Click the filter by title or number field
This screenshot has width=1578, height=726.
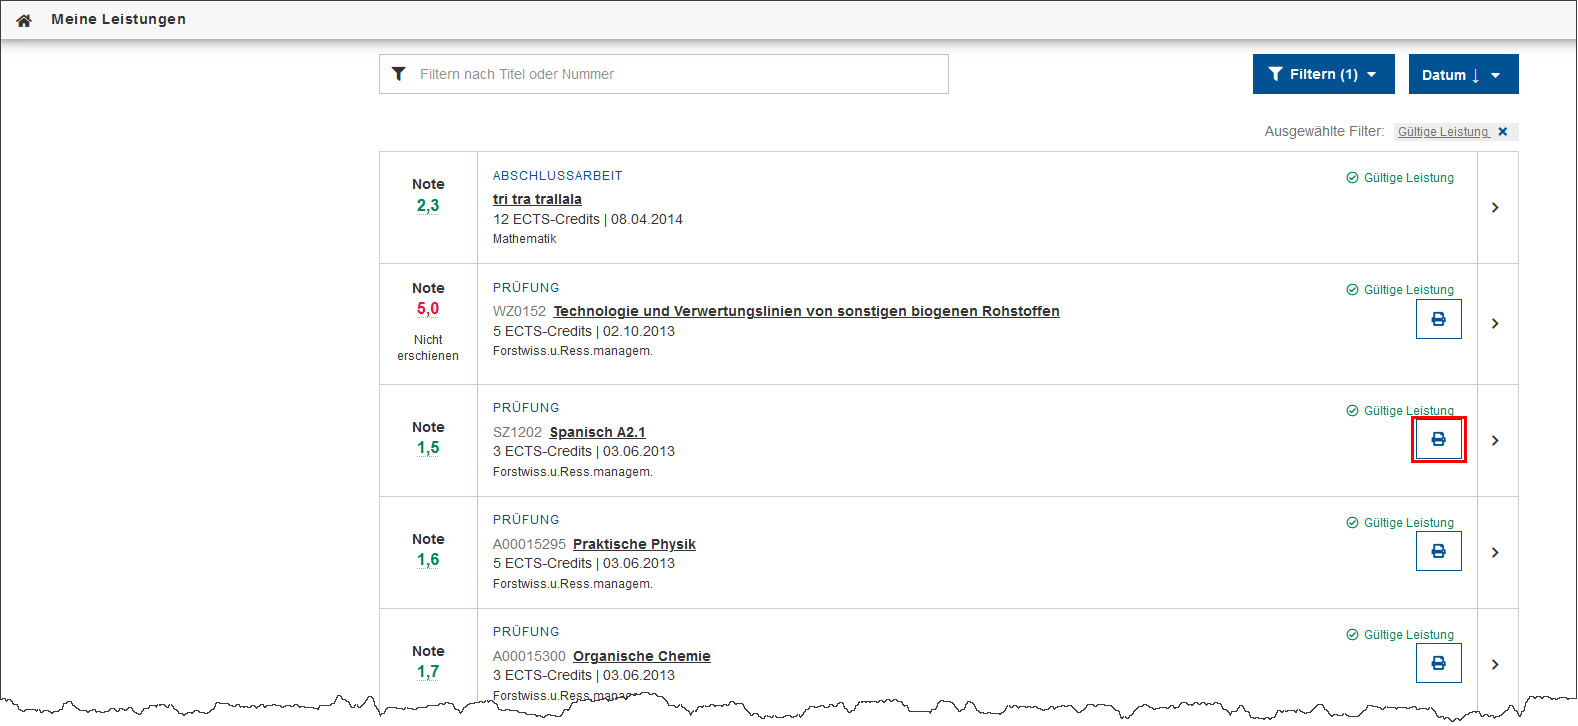click(675, 74)
